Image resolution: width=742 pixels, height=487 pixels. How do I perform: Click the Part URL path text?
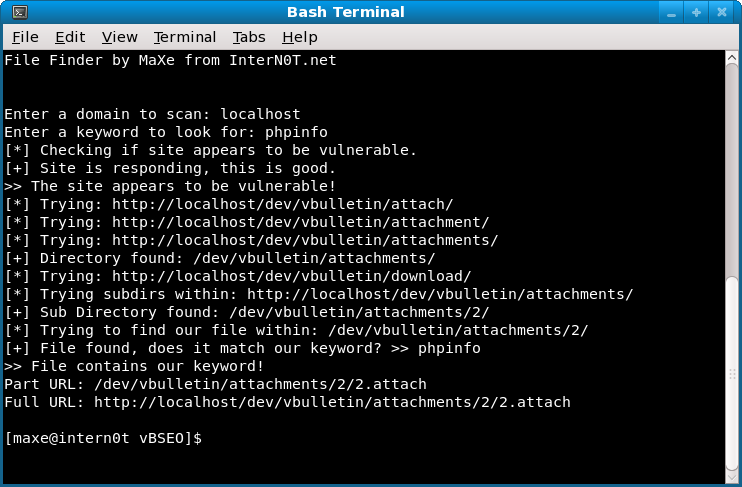[260, 384]
